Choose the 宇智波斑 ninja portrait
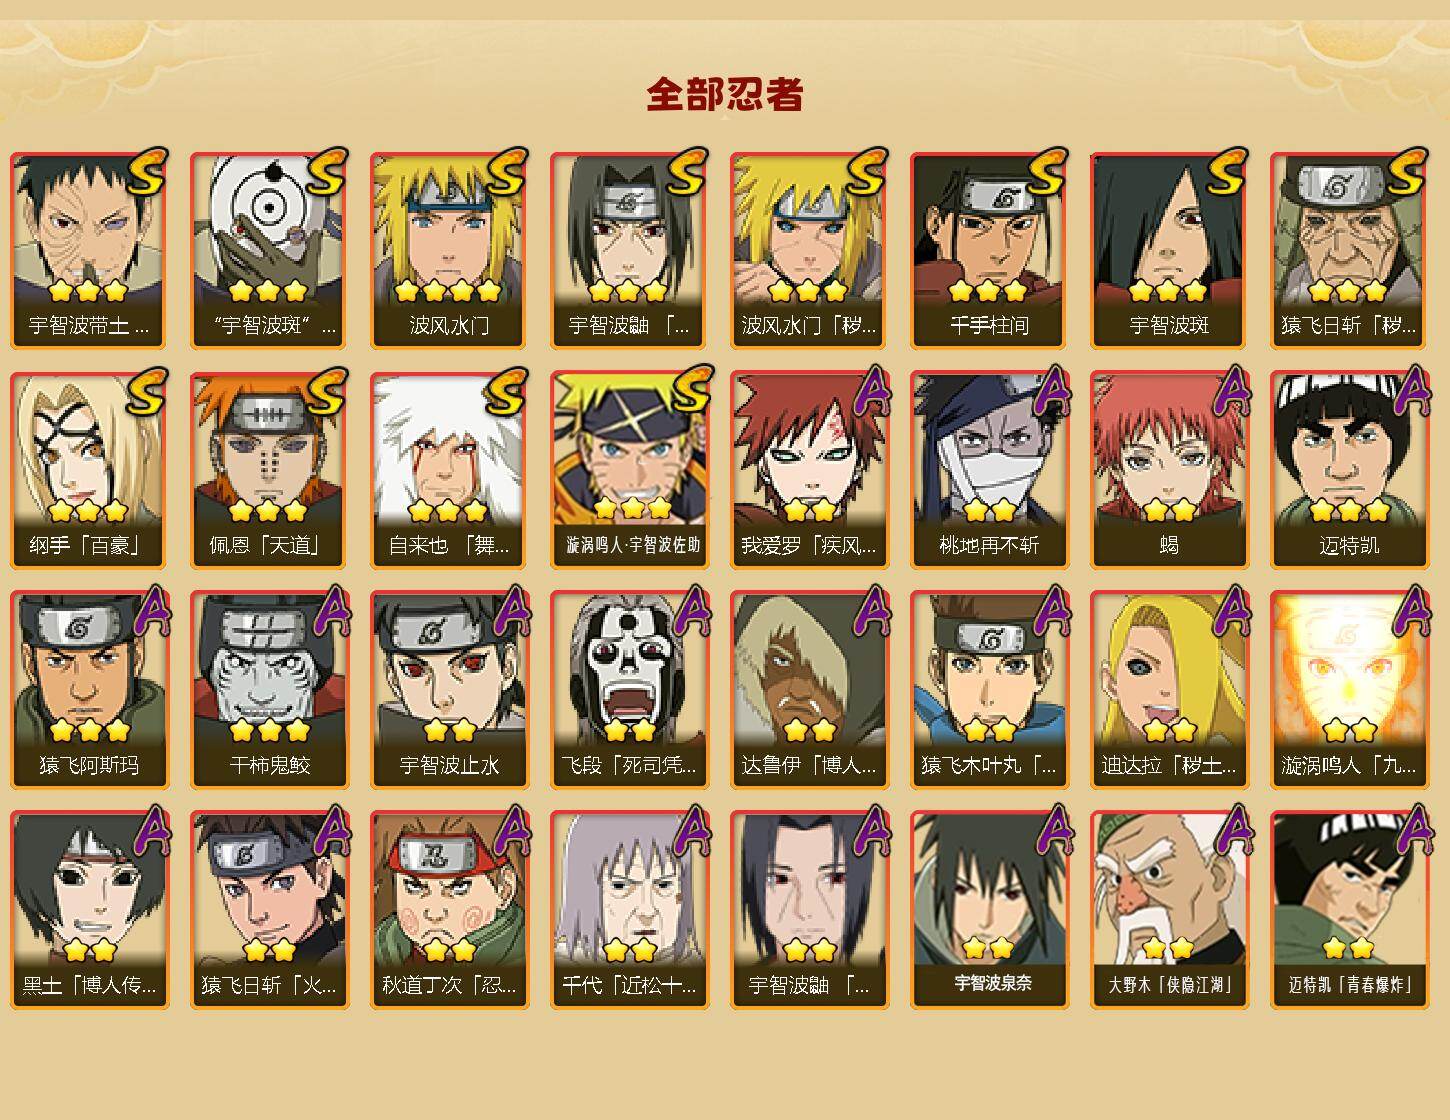Viewport: 1450px width, 1120px height. 1169,250
